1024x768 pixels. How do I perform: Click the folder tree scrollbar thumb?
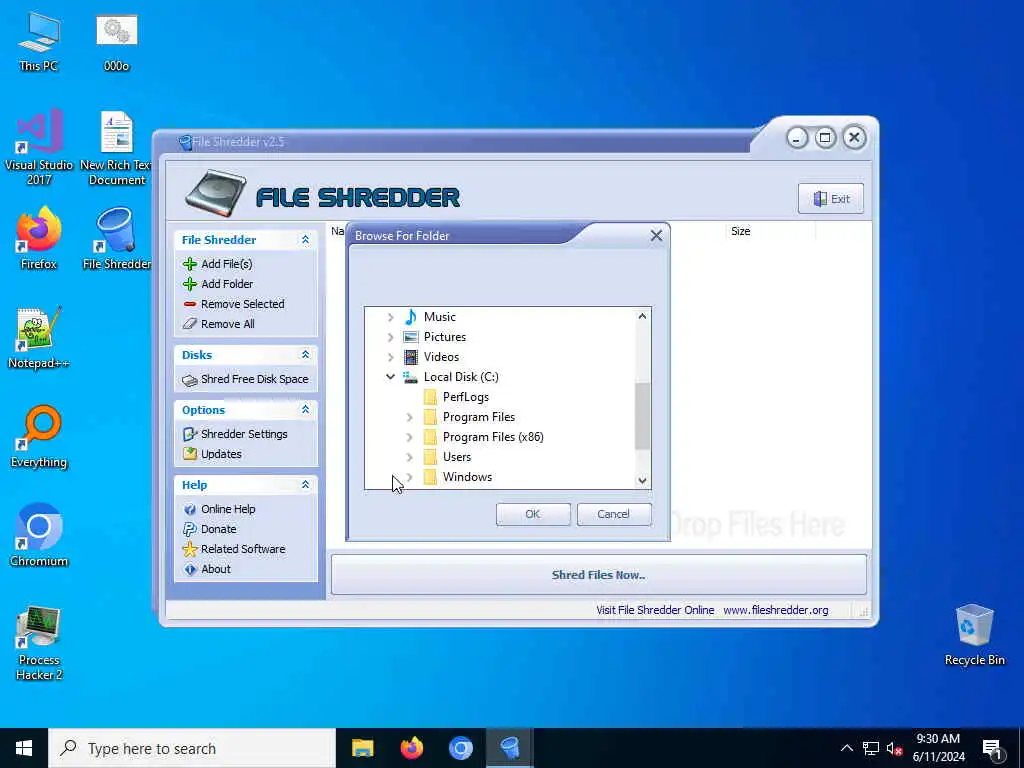(643, 416)
